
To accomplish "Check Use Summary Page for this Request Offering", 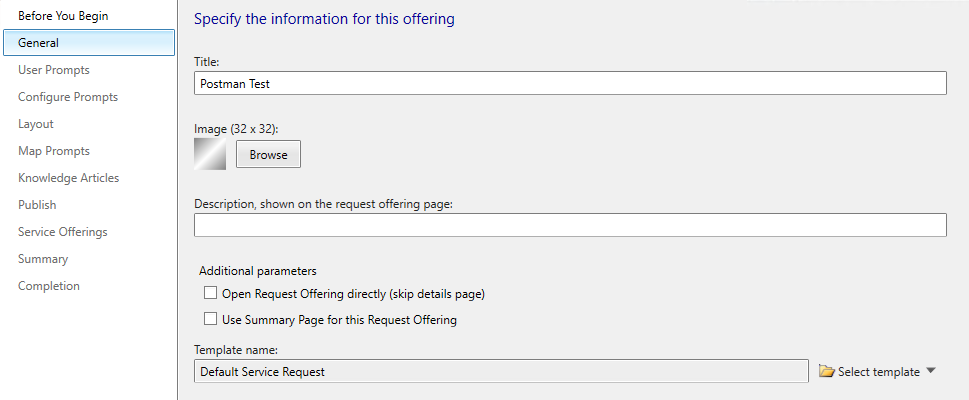I will 211,320.
